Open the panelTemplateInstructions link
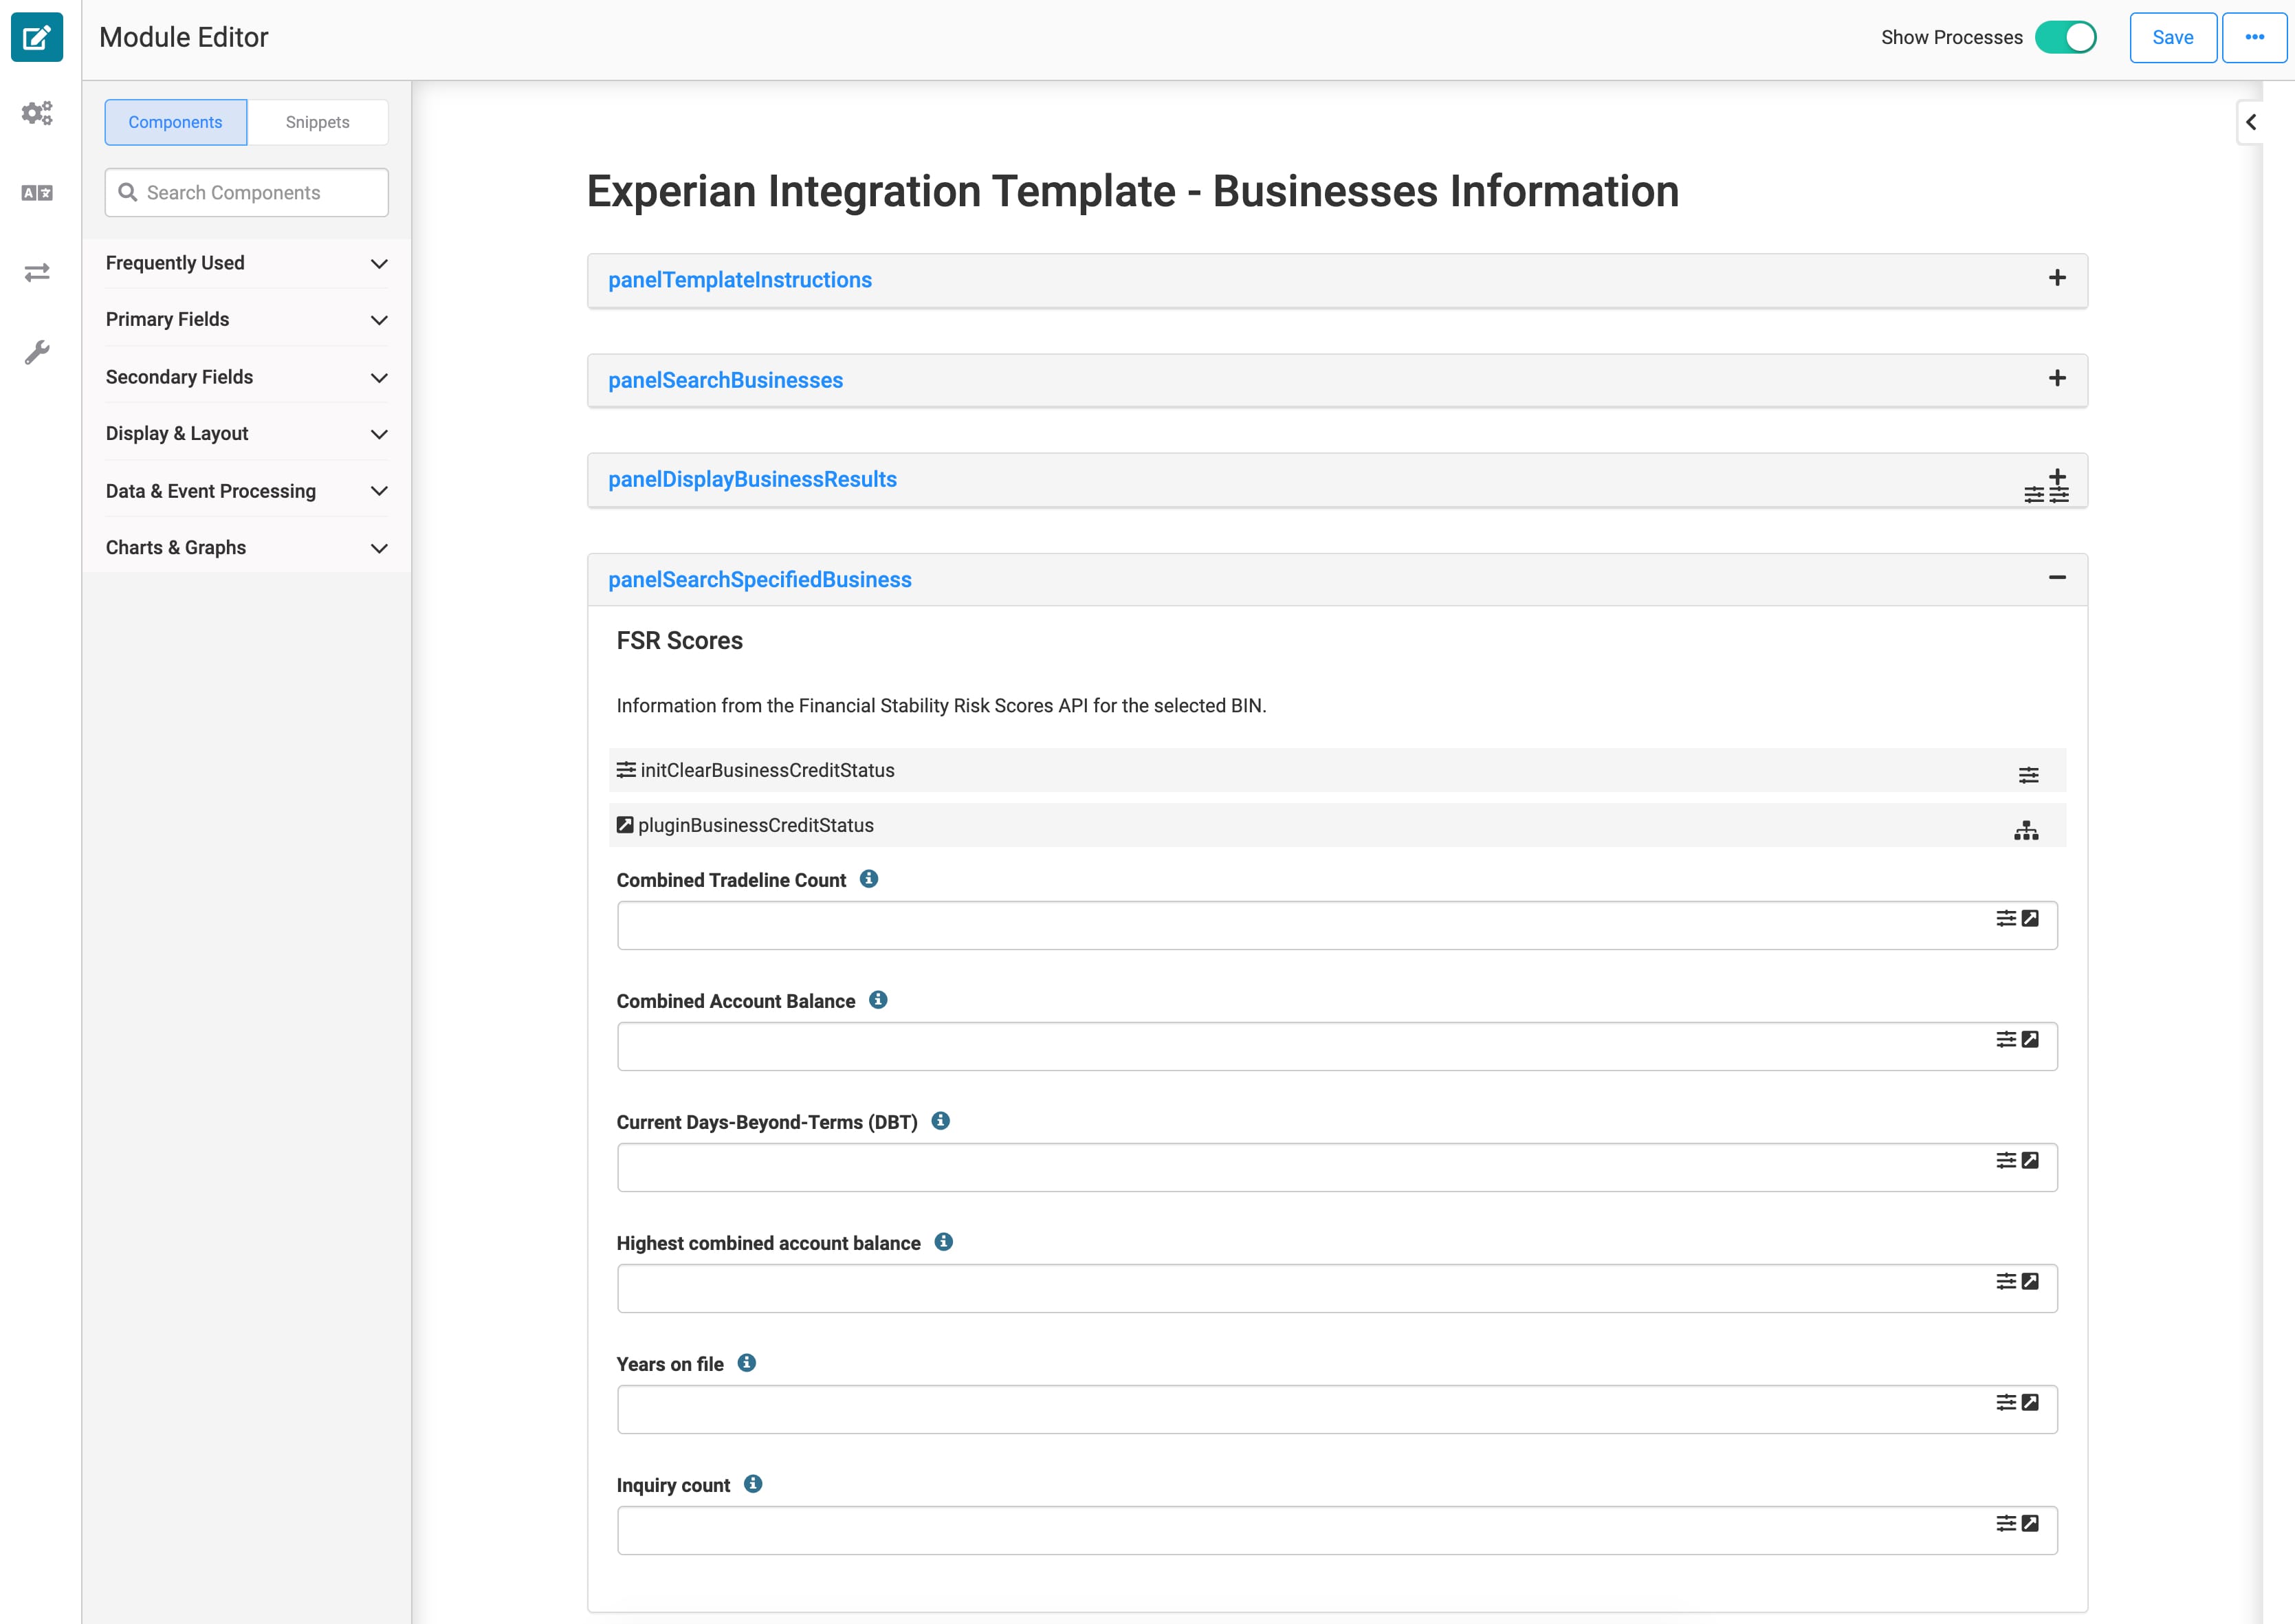Image resolution: width=2295 pixels, height=1624 pixels. point(740,280)
